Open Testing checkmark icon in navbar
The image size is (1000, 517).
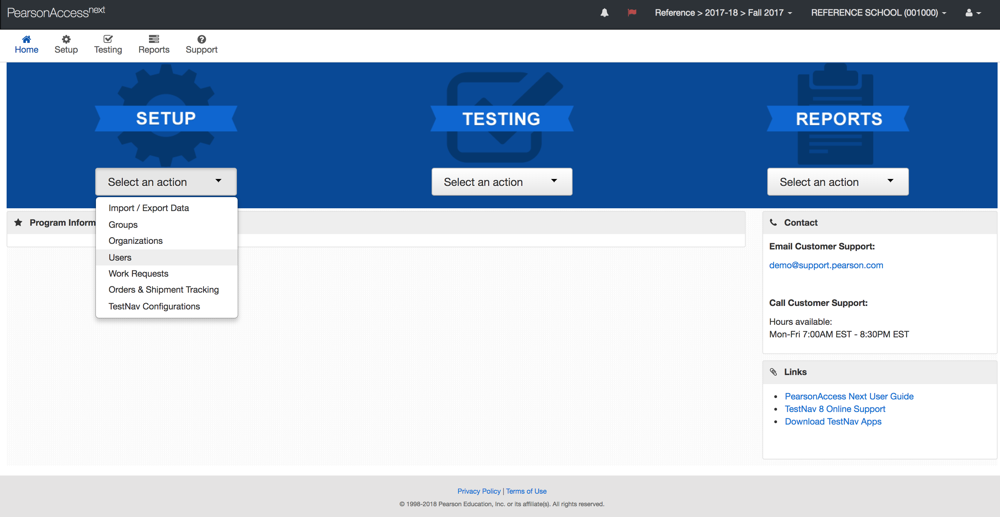(x=108, y=40)
